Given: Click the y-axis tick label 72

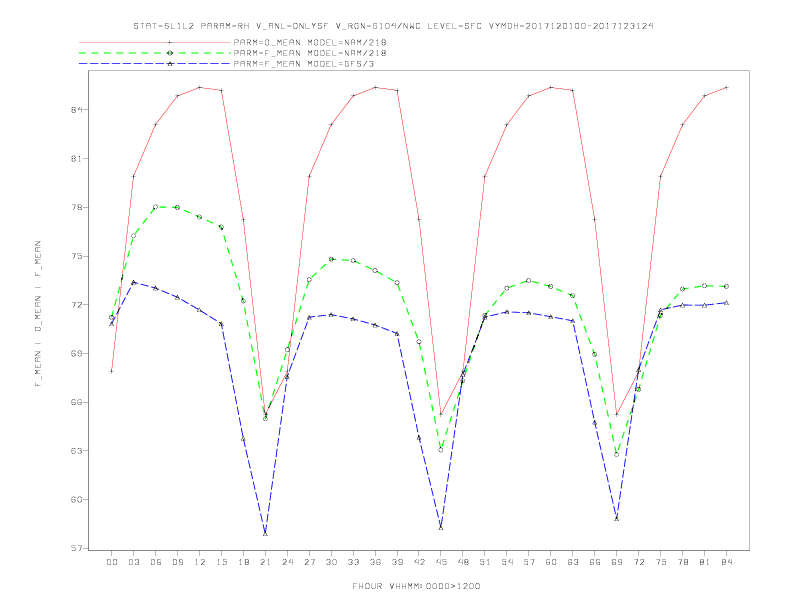Looking at the screenshot, I should pyautogui.click(x=77, y=305).
